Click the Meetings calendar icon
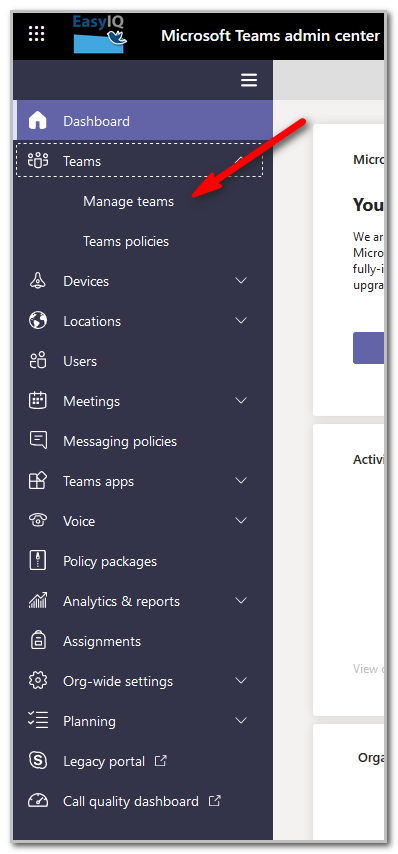The height and width of the screenshot is (854, 398). (38, 401)
